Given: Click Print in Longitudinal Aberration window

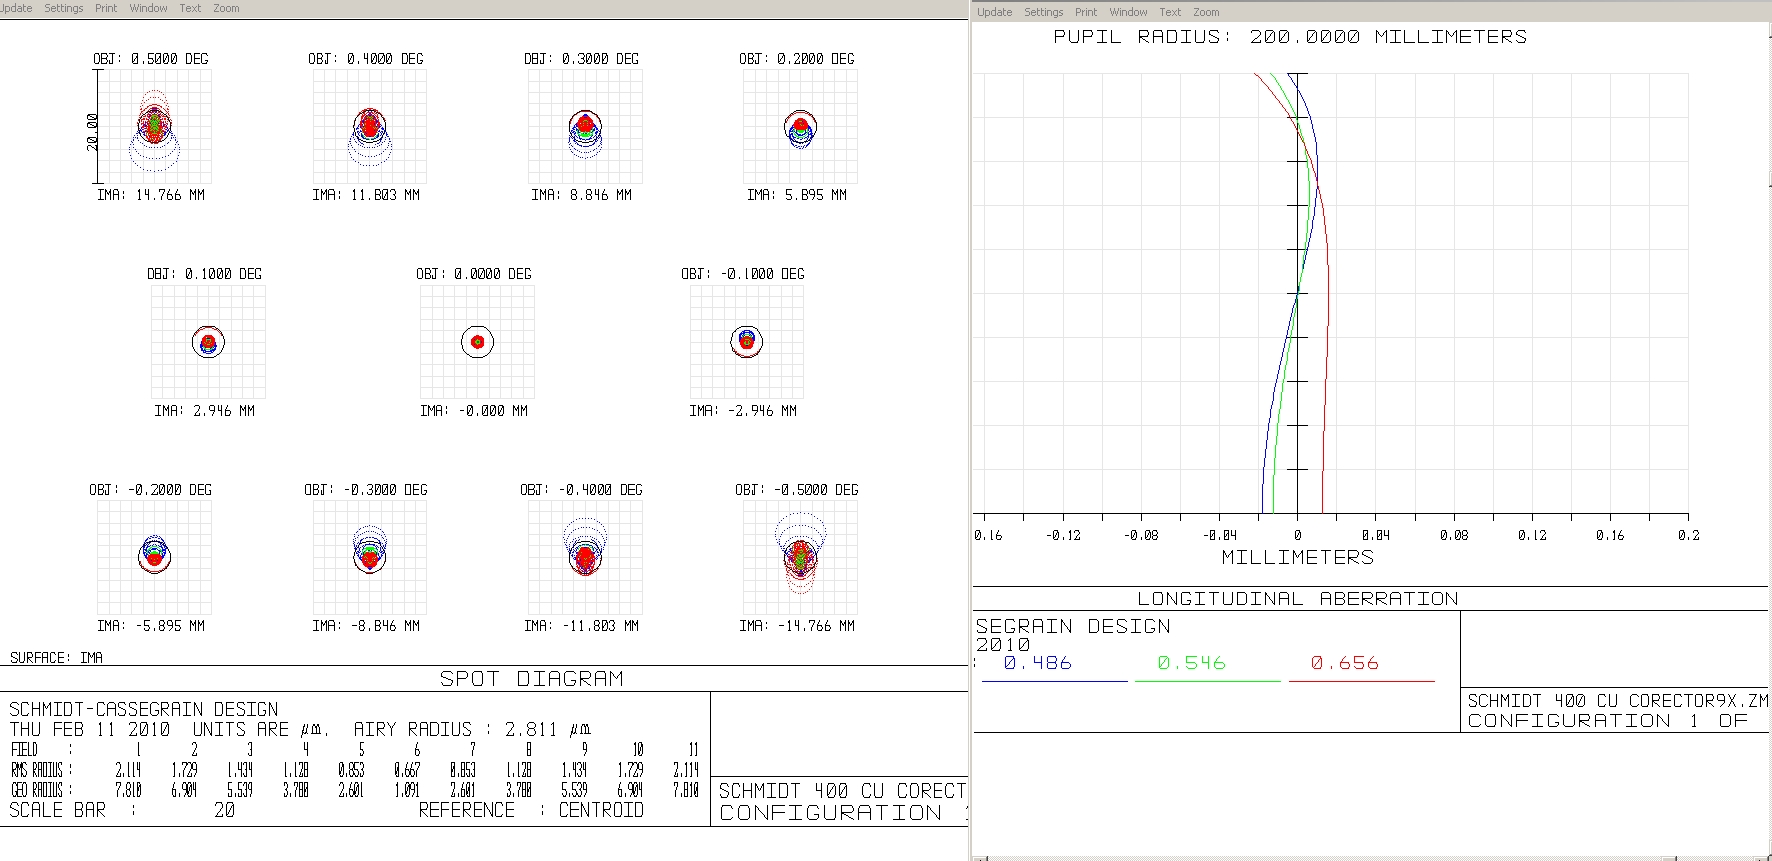Looking at the screenshot, I should click(x=1086, y=12).
